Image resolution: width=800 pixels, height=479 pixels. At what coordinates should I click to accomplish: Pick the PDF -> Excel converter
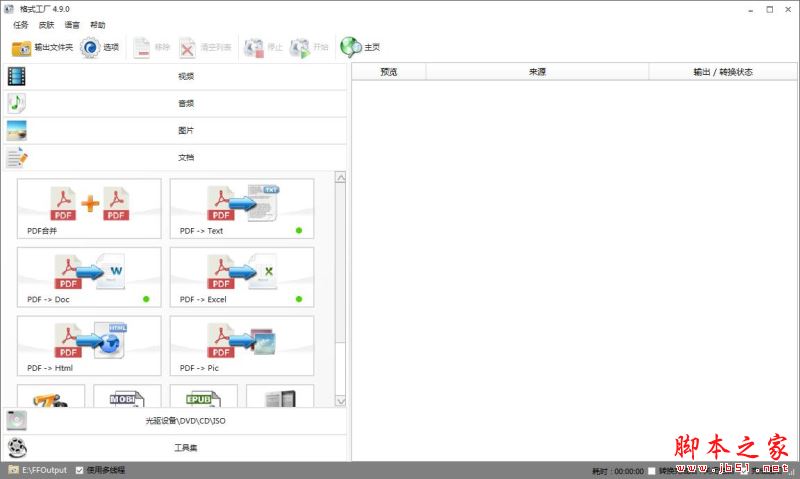click(241, 277)
